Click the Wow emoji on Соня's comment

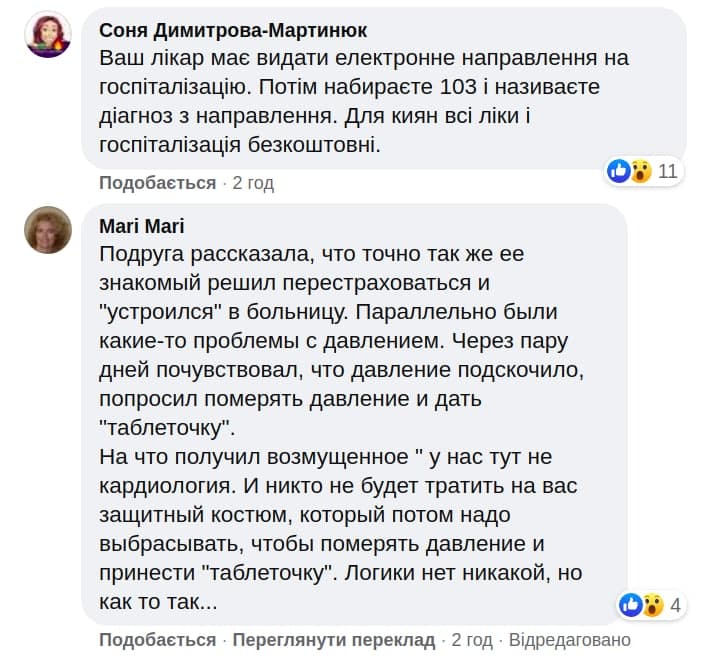coord(640,171)
